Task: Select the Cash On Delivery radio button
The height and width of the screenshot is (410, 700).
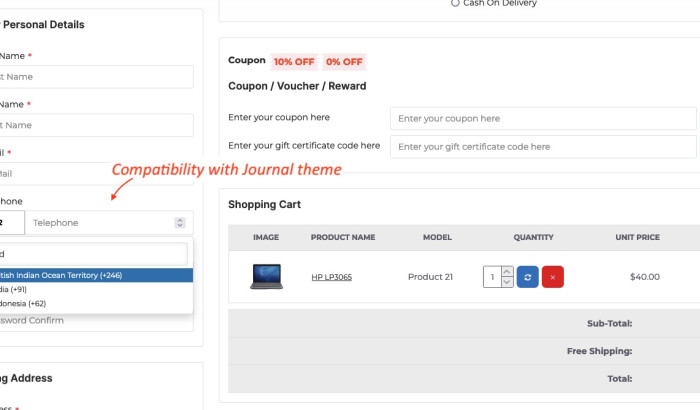Action: coord(455,3)
